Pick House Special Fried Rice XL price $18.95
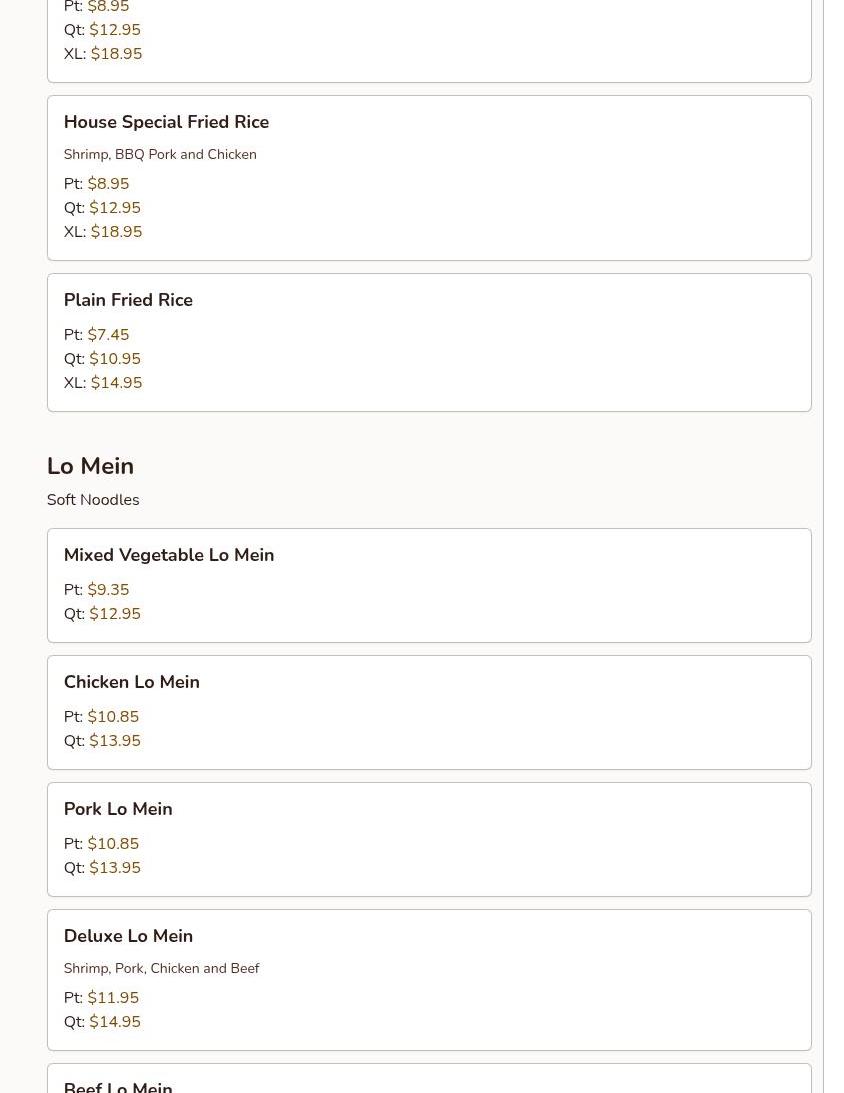The height and width of the screenshot is (1093, 844). (116, 232)
